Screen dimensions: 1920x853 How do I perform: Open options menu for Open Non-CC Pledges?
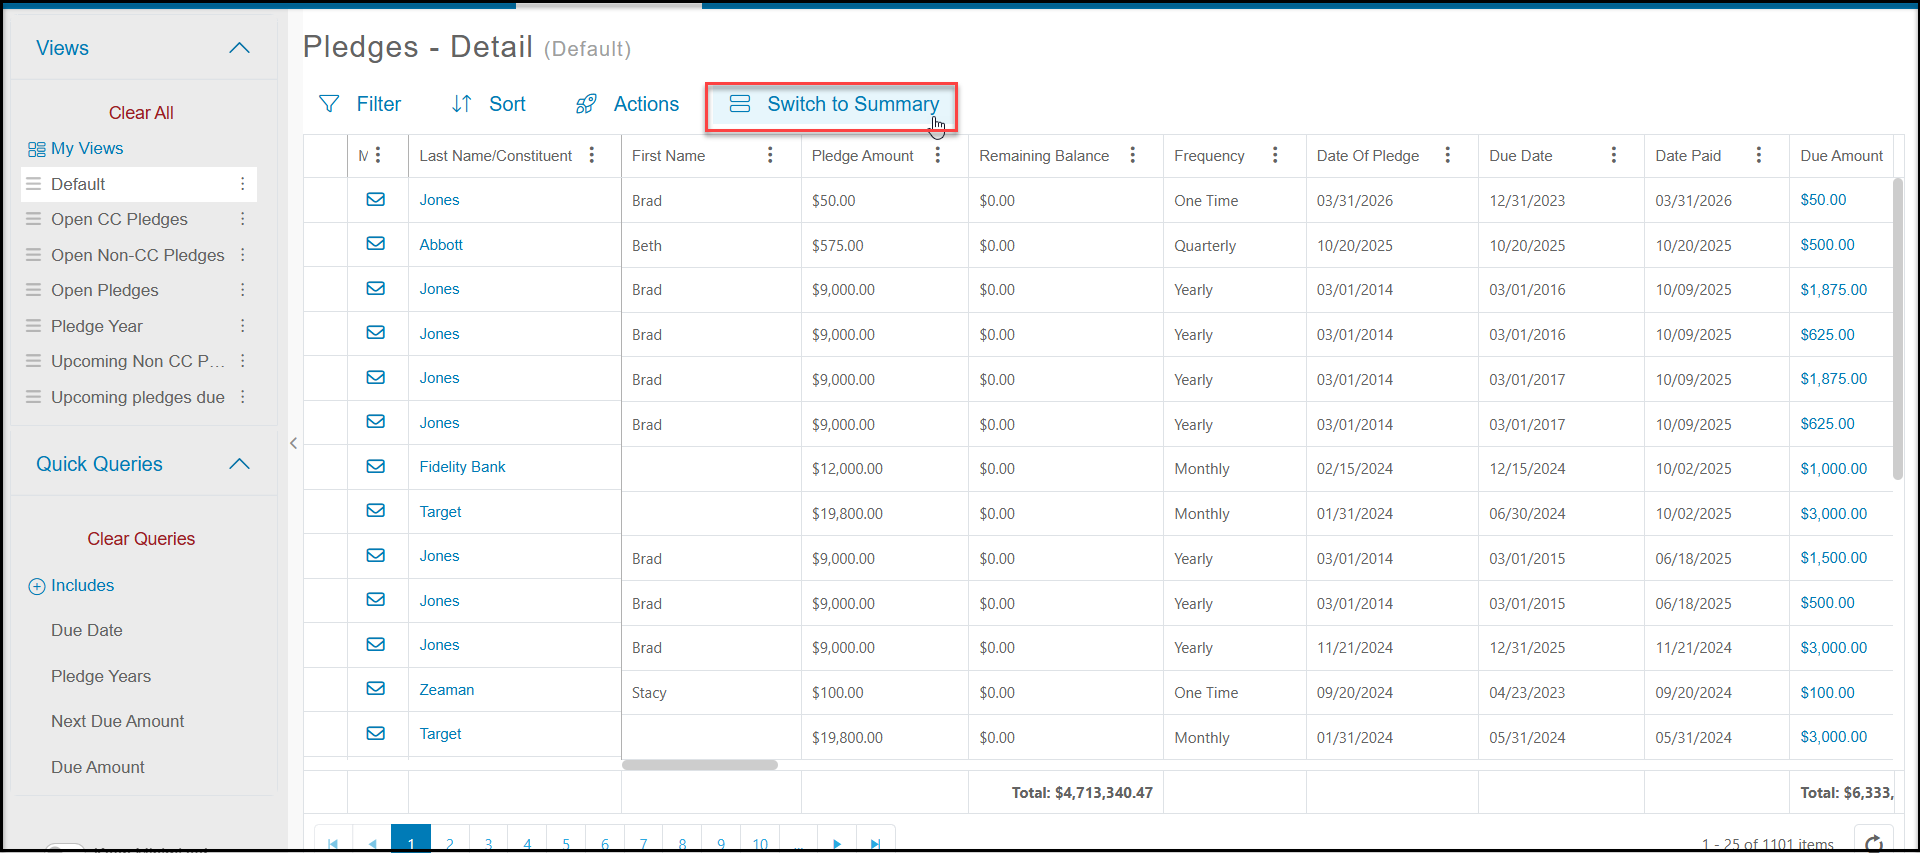242,255
